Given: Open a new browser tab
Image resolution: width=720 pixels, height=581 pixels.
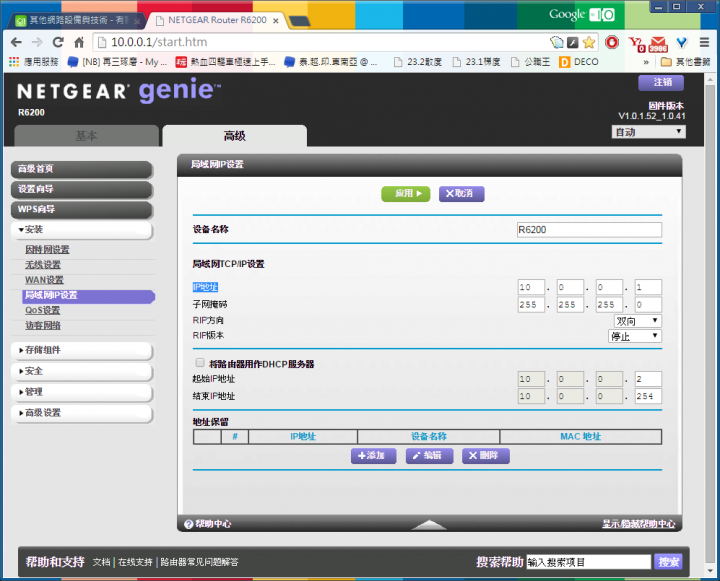Looking at the screenshot, I should [x=299, y=21].
